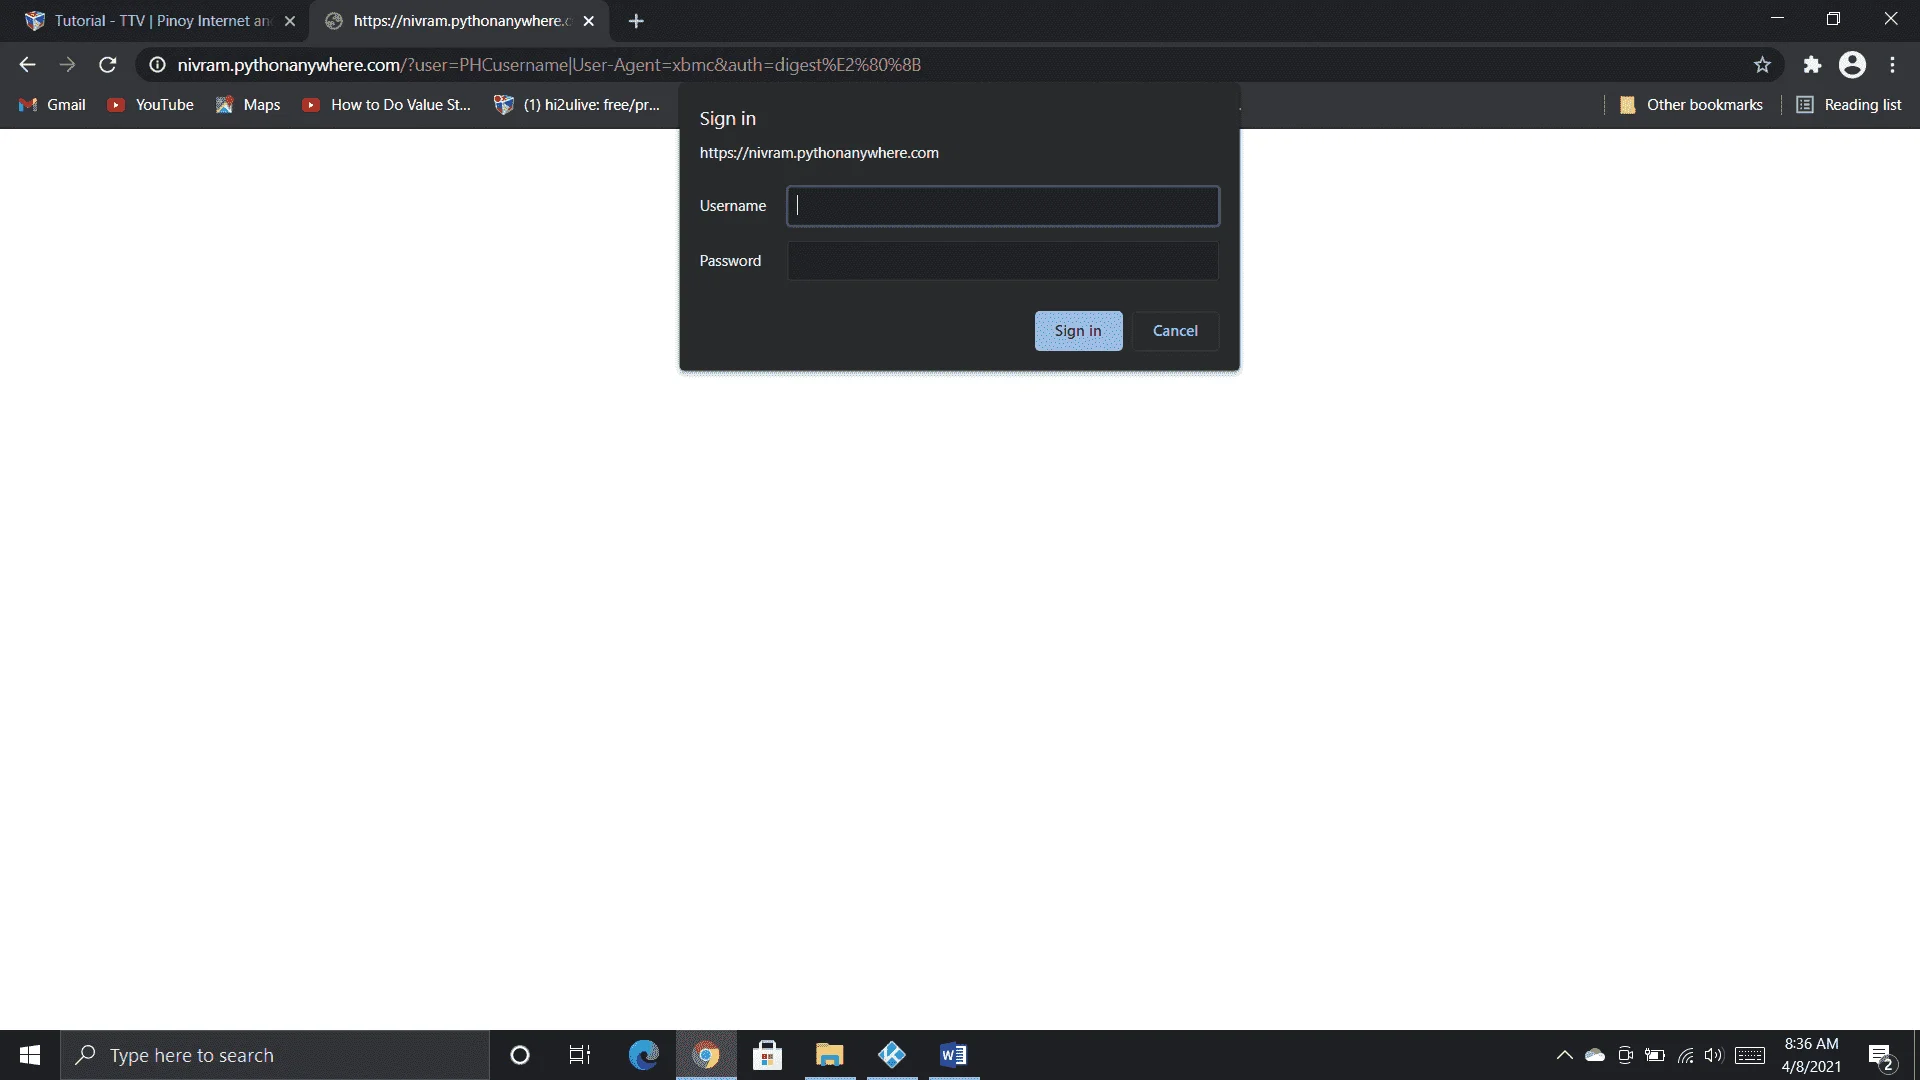Open the Action Center notifications icon

click(1881, 1056)
